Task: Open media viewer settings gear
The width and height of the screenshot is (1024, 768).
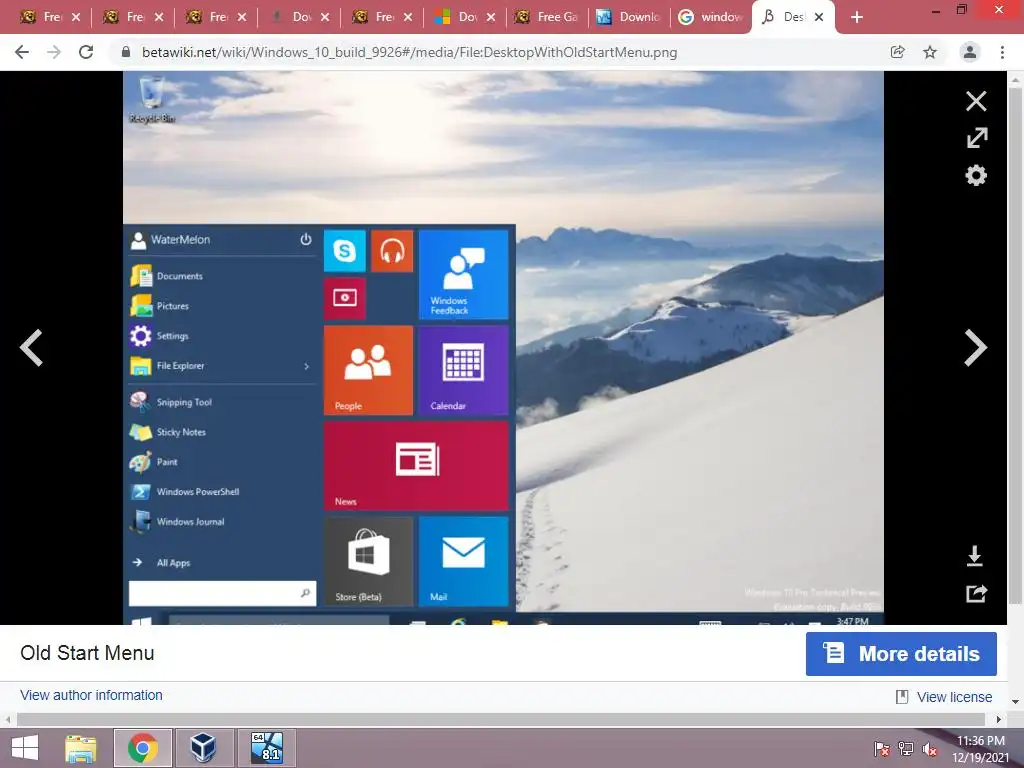Action: (976, 175)
